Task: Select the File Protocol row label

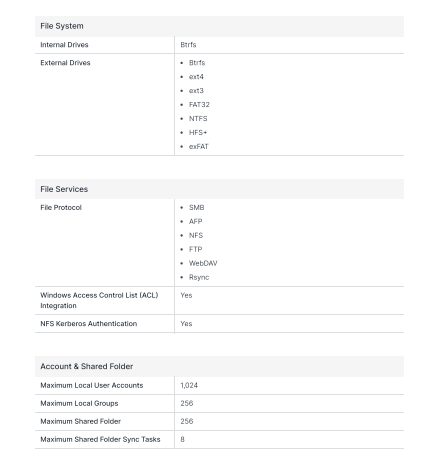Action: (x=61, y=207)
